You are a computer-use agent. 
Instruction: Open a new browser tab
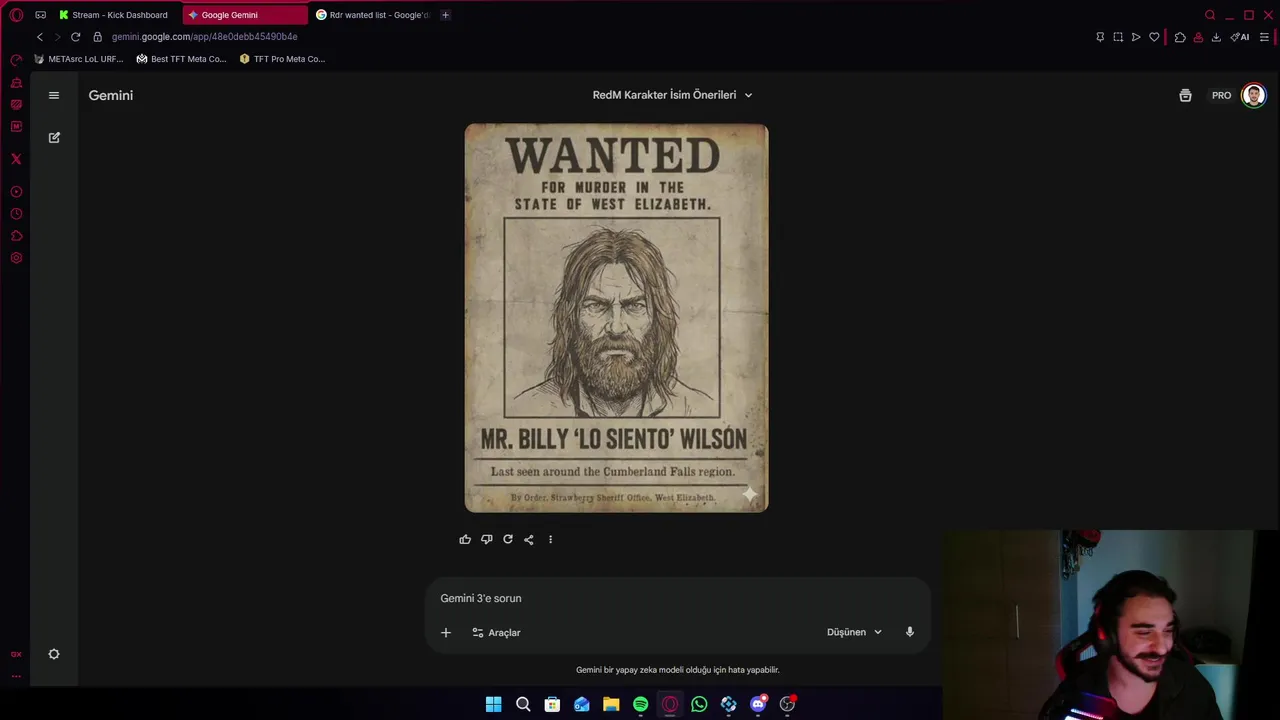(445, 15)
